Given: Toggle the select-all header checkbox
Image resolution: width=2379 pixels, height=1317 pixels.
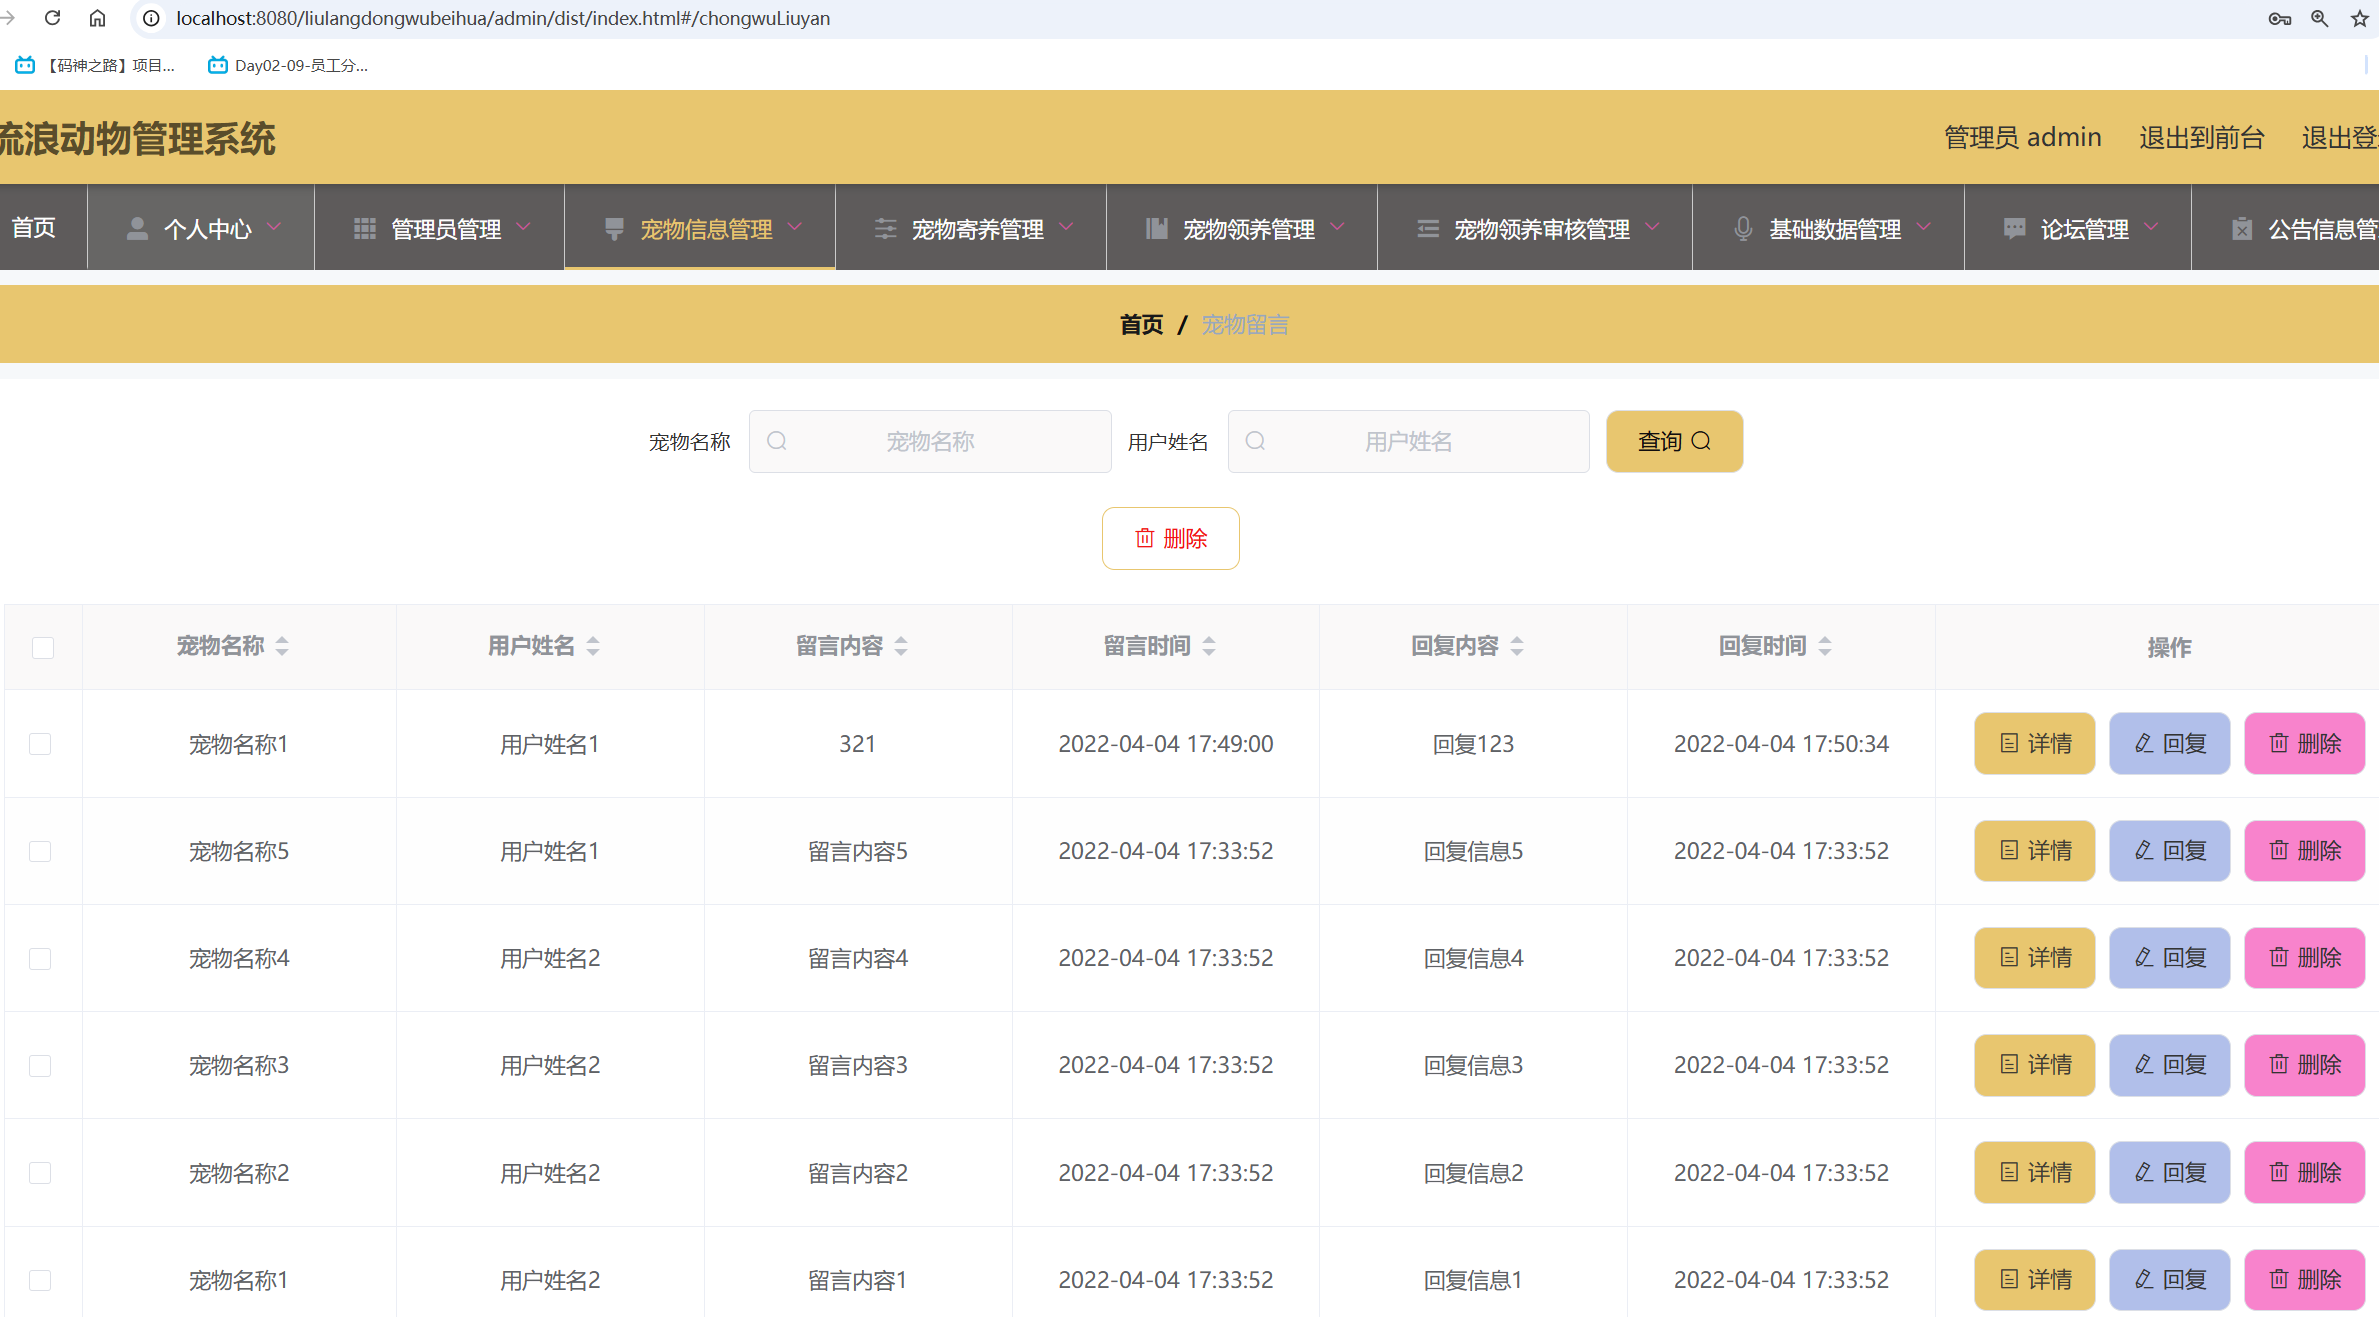Looking at the screenshot, I should (43, 647).
